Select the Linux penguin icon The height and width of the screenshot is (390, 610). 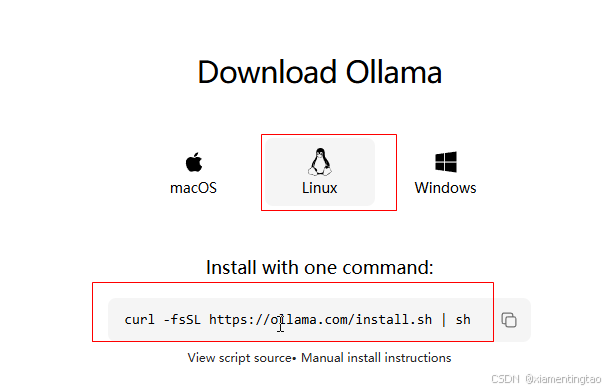coord(320,162)
